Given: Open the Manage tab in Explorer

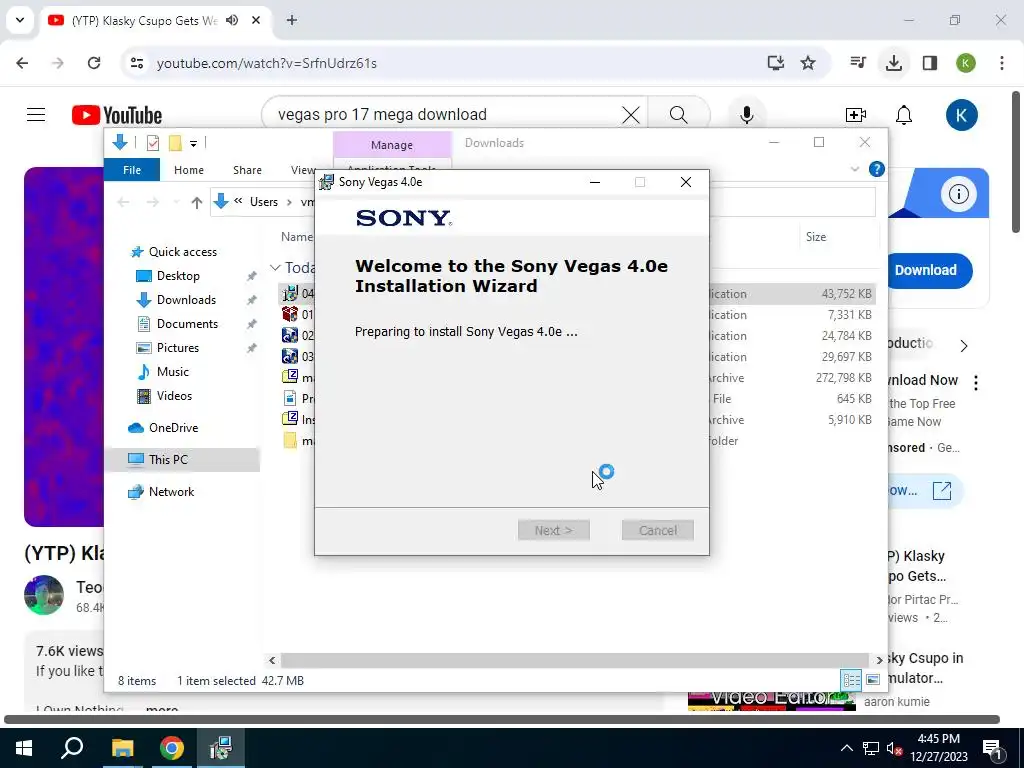Looking at the screenshot, I should [392, 144].
